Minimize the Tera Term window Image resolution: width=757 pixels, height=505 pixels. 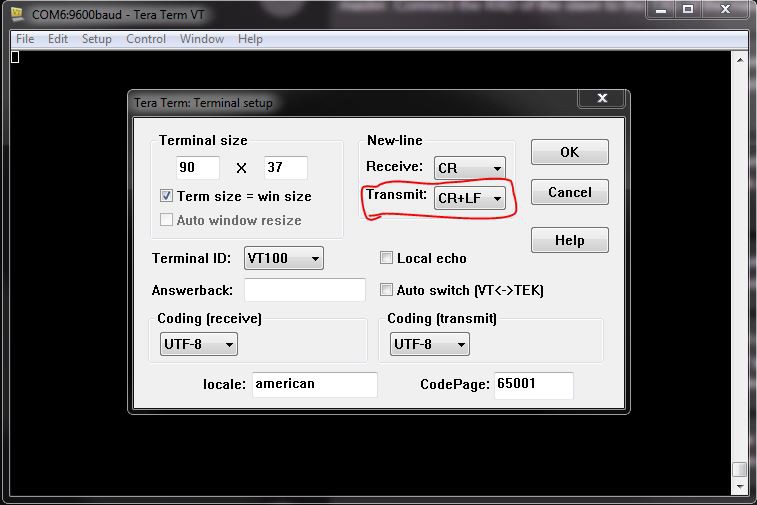pyautogui.click(x=661, y=10)
